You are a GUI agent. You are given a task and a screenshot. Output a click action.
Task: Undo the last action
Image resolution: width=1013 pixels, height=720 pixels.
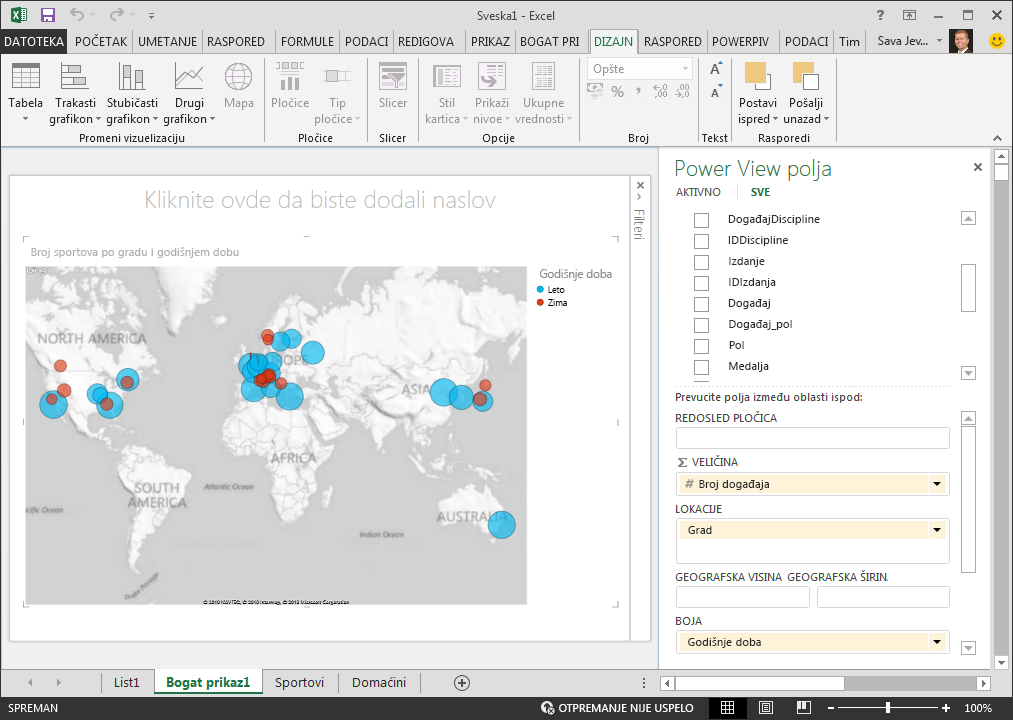click(x=77, y=15)
